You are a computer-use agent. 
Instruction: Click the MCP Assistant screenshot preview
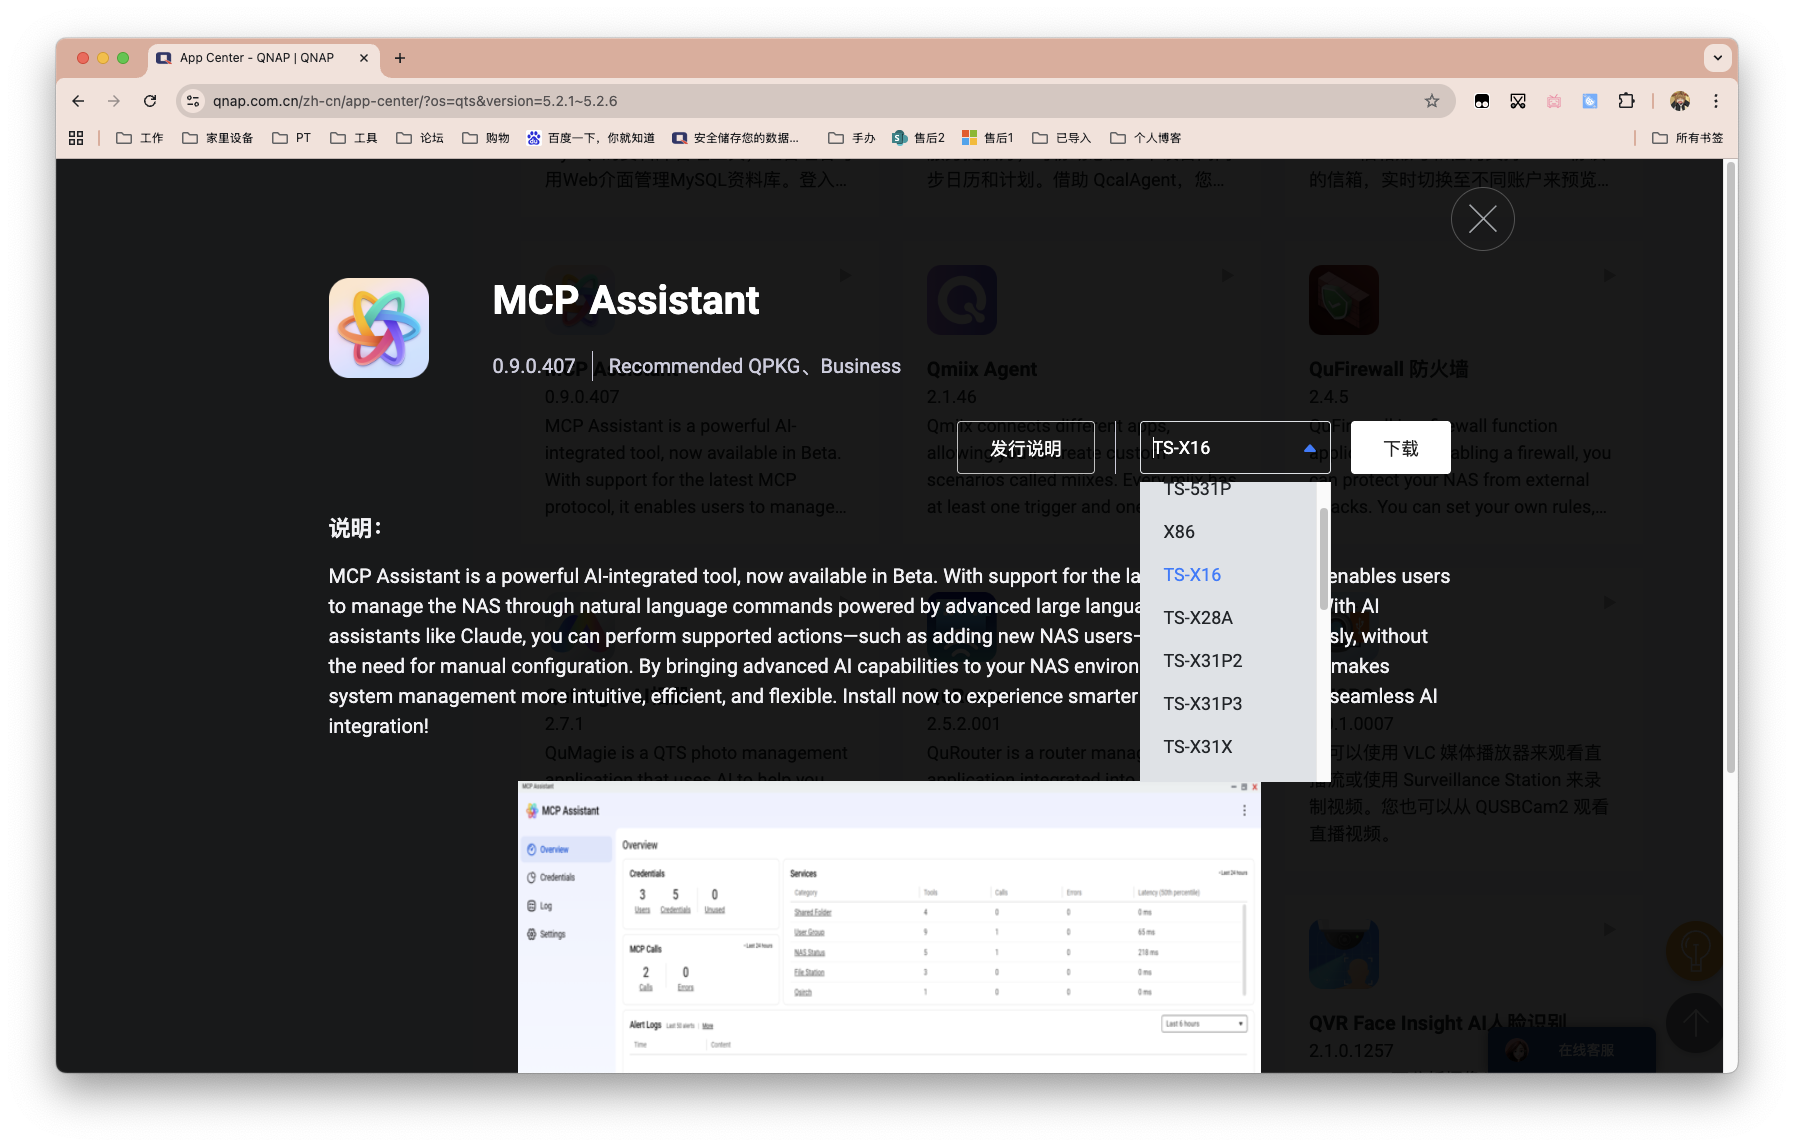[x=889, y=926]
